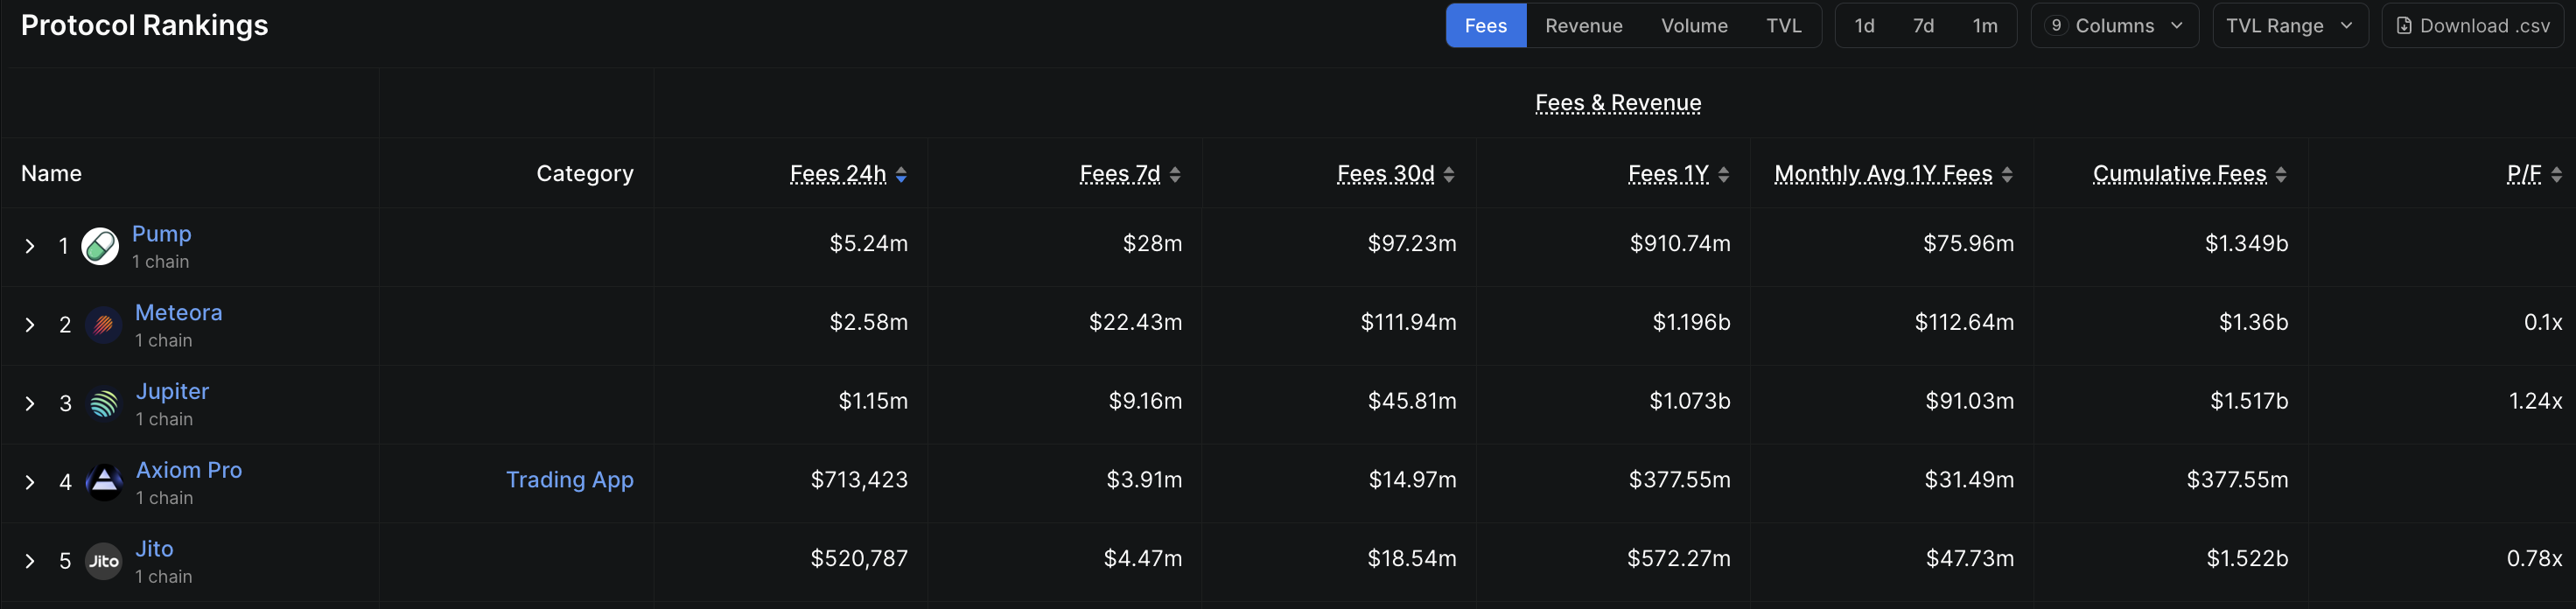Switch to the Revenue tab
Viewport: 2576px width, 609px height.
click(1583, 26)
